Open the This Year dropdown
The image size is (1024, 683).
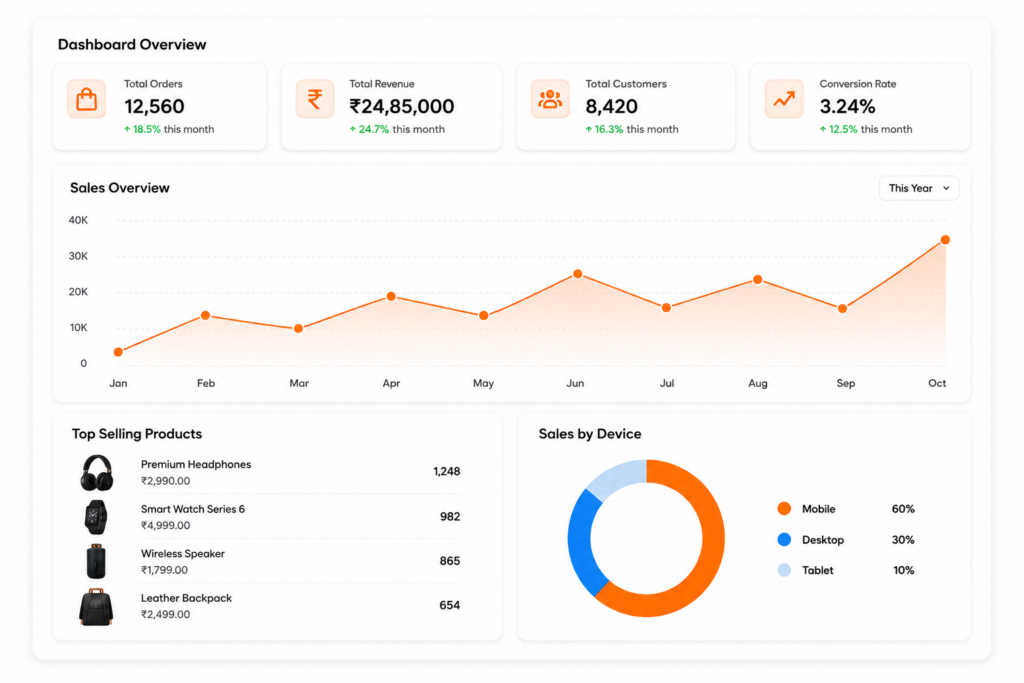(919, 188)
